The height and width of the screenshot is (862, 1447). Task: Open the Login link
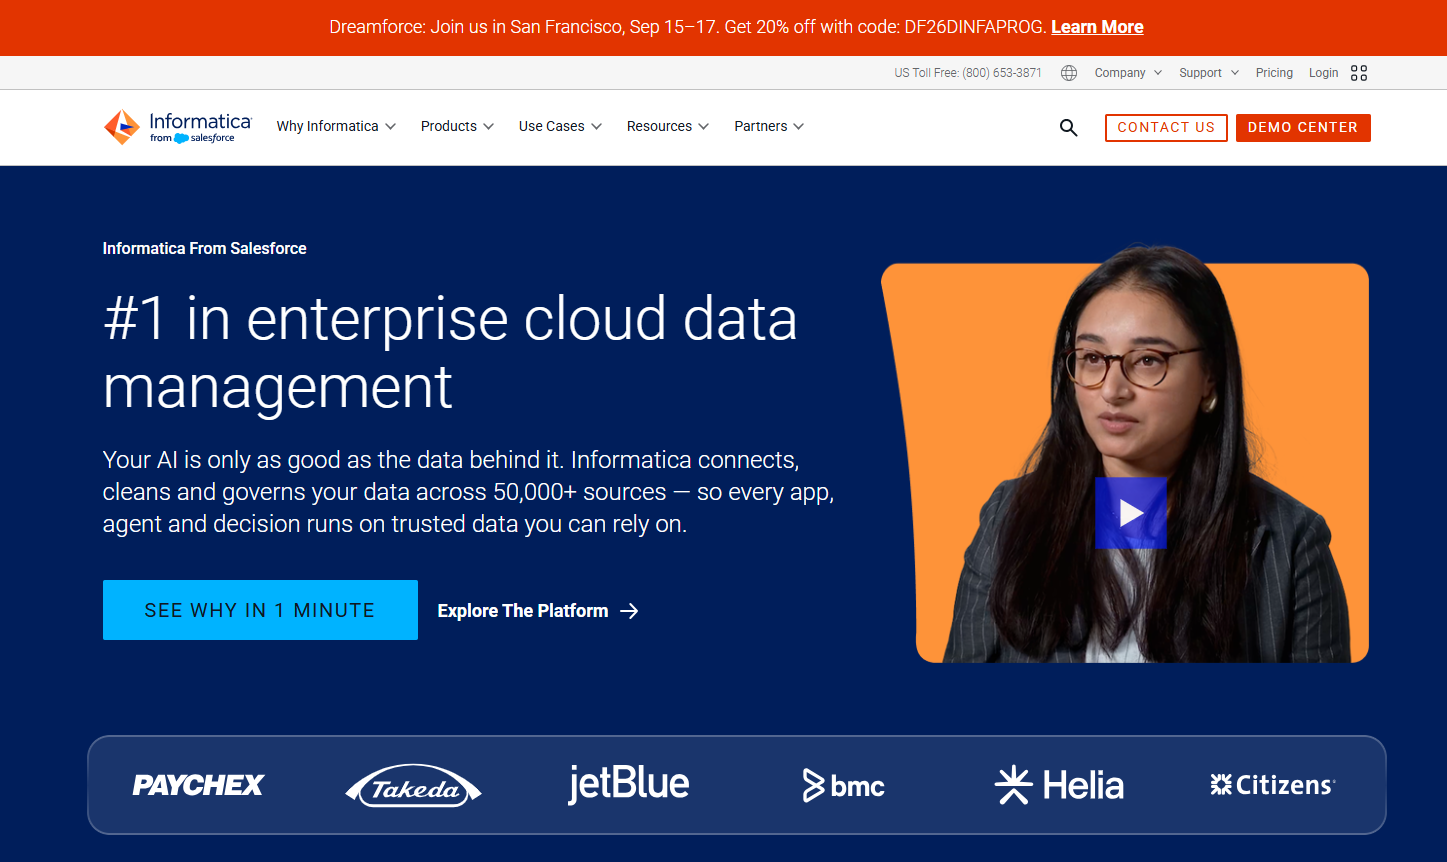(x=1323, y=73)
